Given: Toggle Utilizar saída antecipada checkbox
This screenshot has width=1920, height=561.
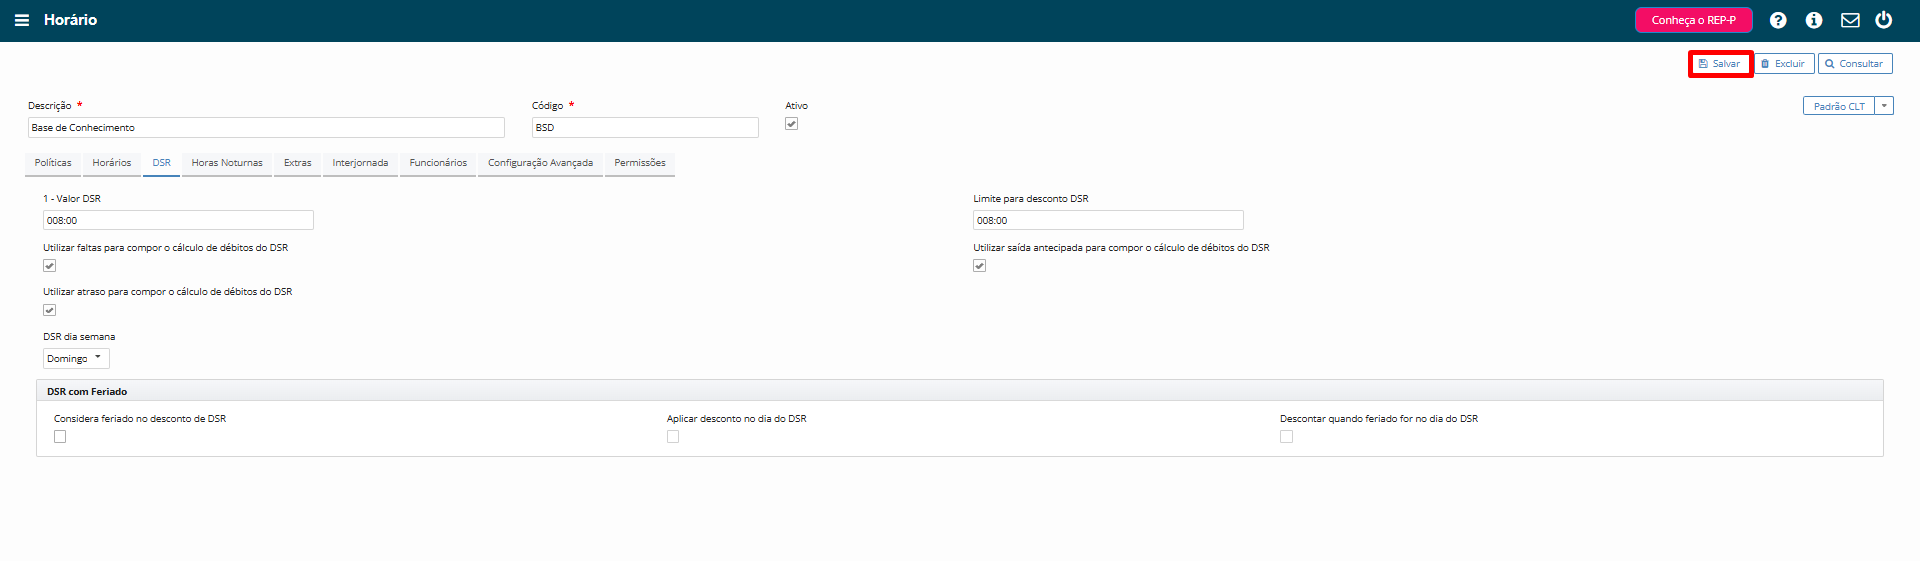Looking at the screenshot, I should (x=979, y=266).
